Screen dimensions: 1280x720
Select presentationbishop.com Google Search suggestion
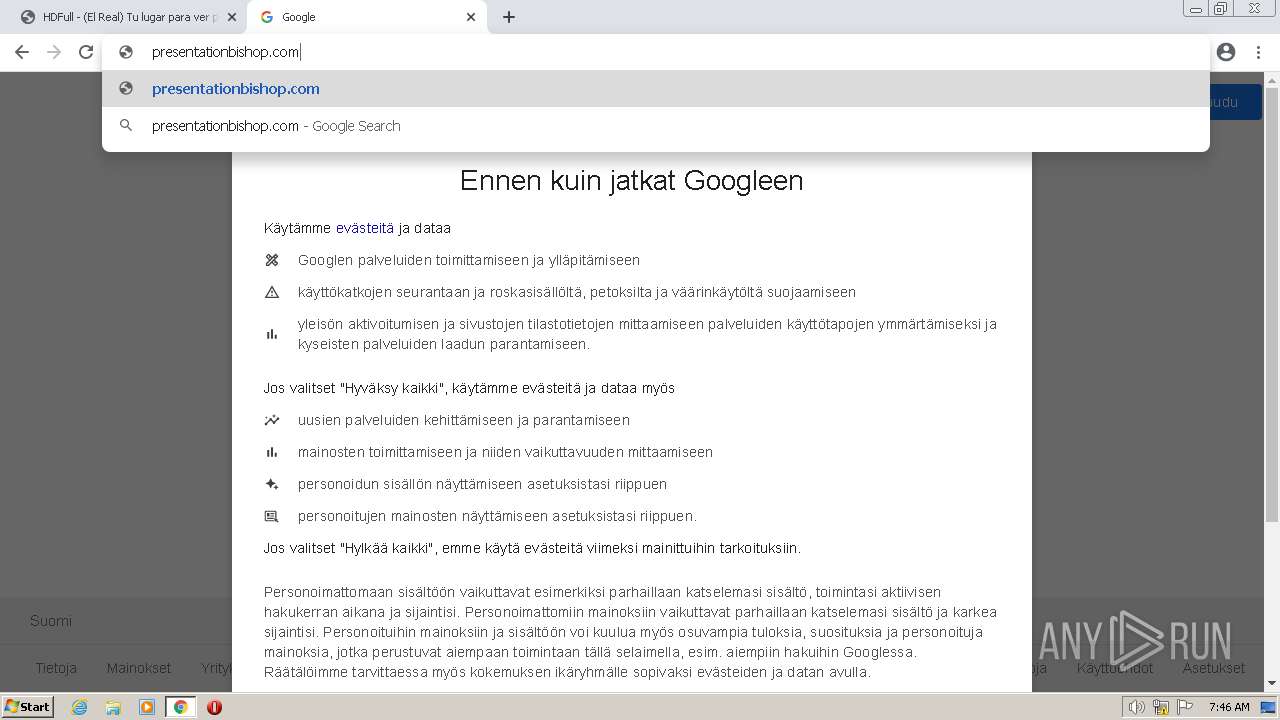coord(656,126)
